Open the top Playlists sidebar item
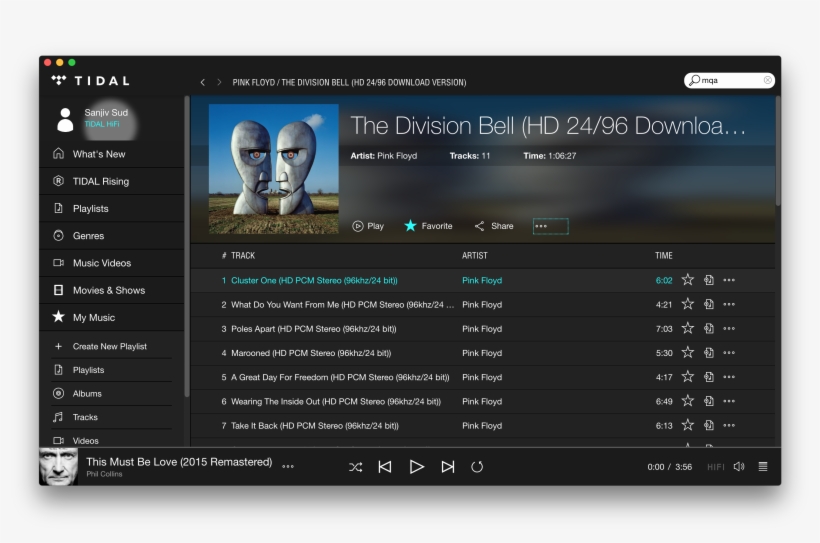The width and height of the screenshot is (820, 543). (111, 209)
